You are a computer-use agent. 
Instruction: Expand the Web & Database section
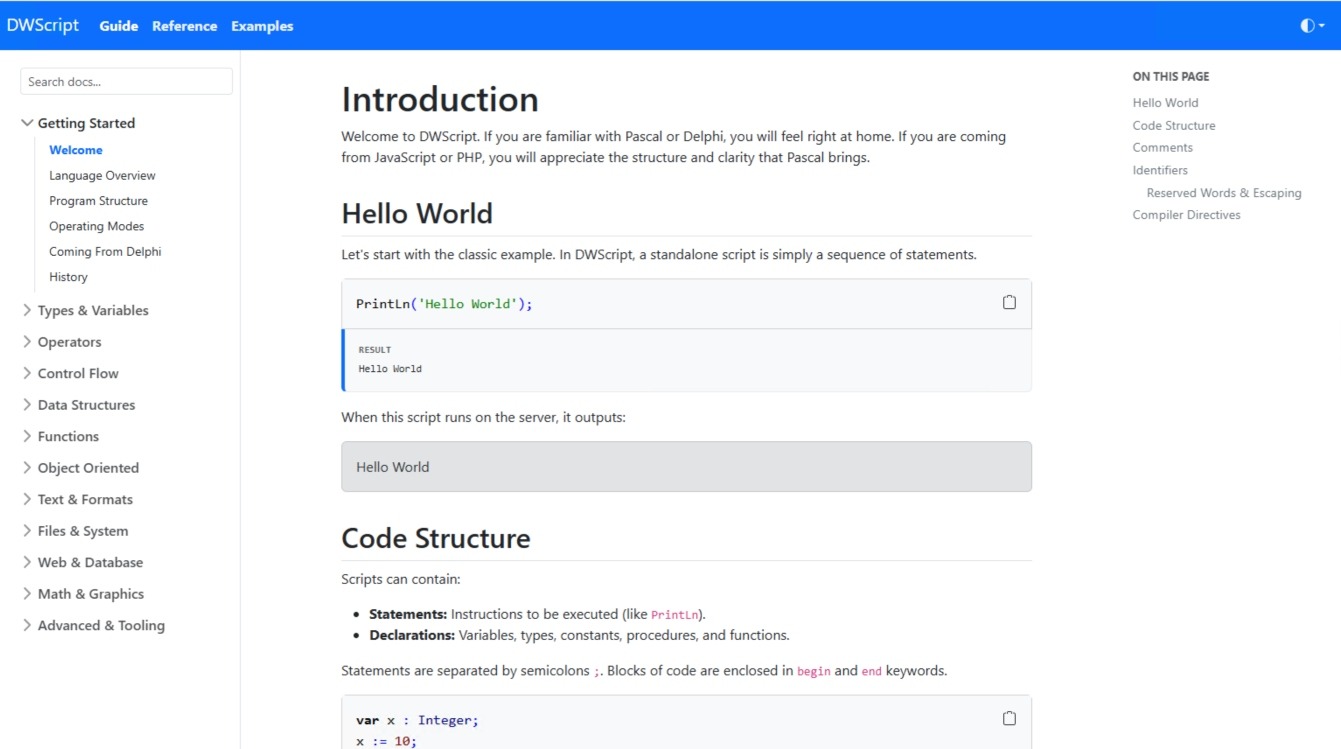(x=90, y=562)
